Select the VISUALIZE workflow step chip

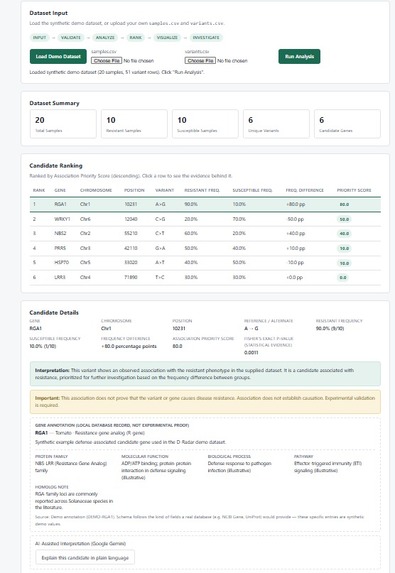point(167,38)
